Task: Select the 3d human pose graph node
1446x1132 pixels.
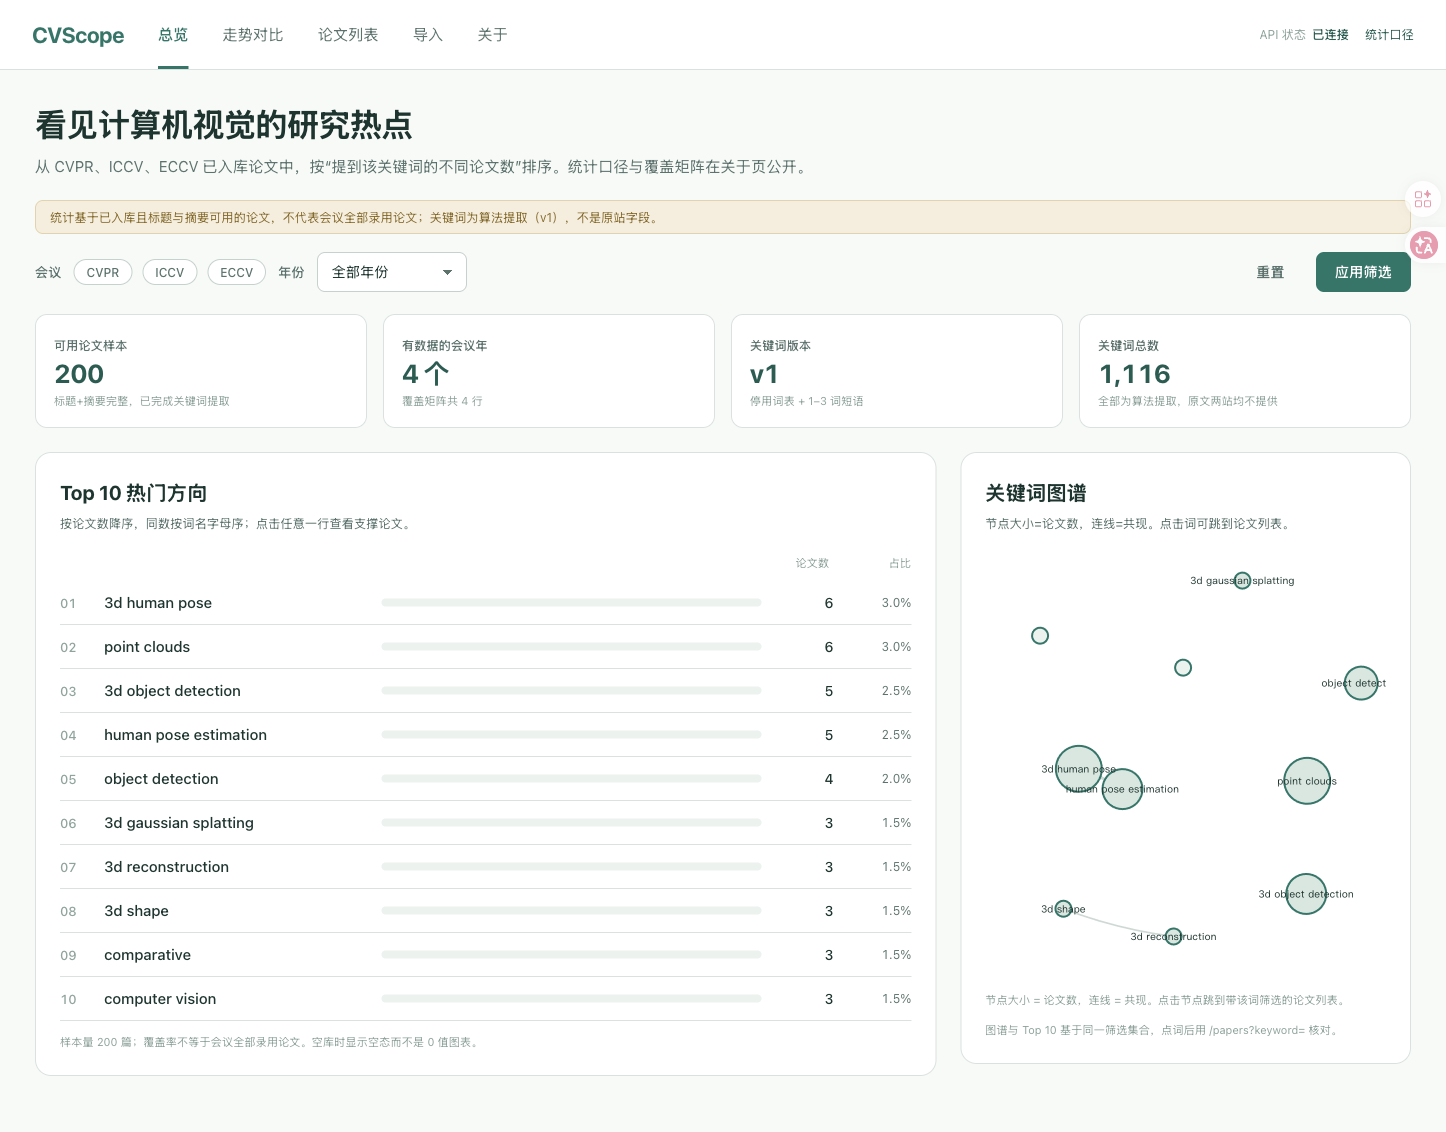Action: 1079,769
